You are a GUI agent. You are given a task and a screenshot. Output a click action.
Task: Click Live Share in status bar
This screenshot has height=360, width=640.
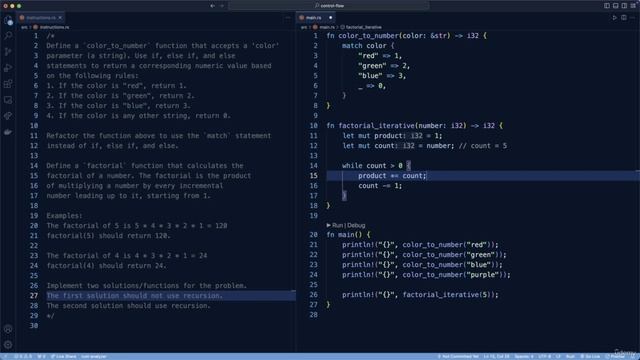pos(63,356)
